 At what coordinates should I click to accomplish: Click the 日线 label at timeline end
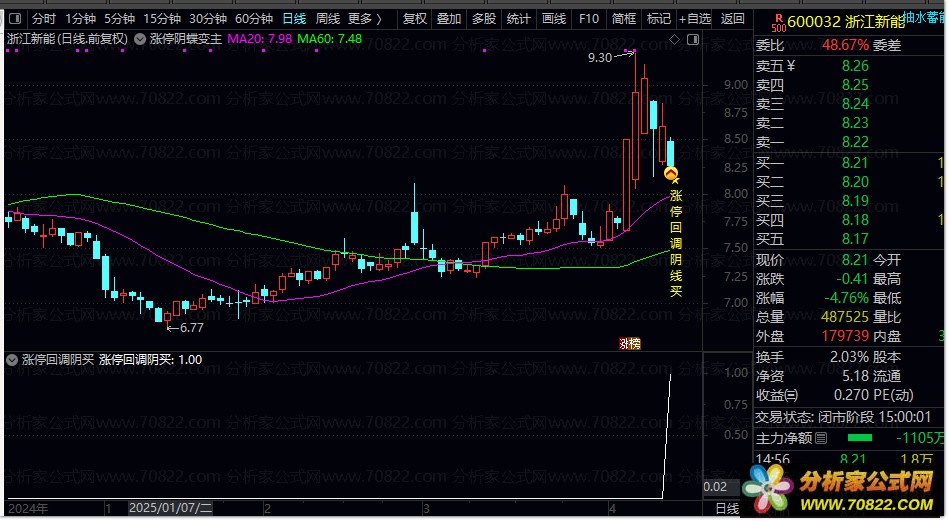pyautogui.click(x=727, y=508)
